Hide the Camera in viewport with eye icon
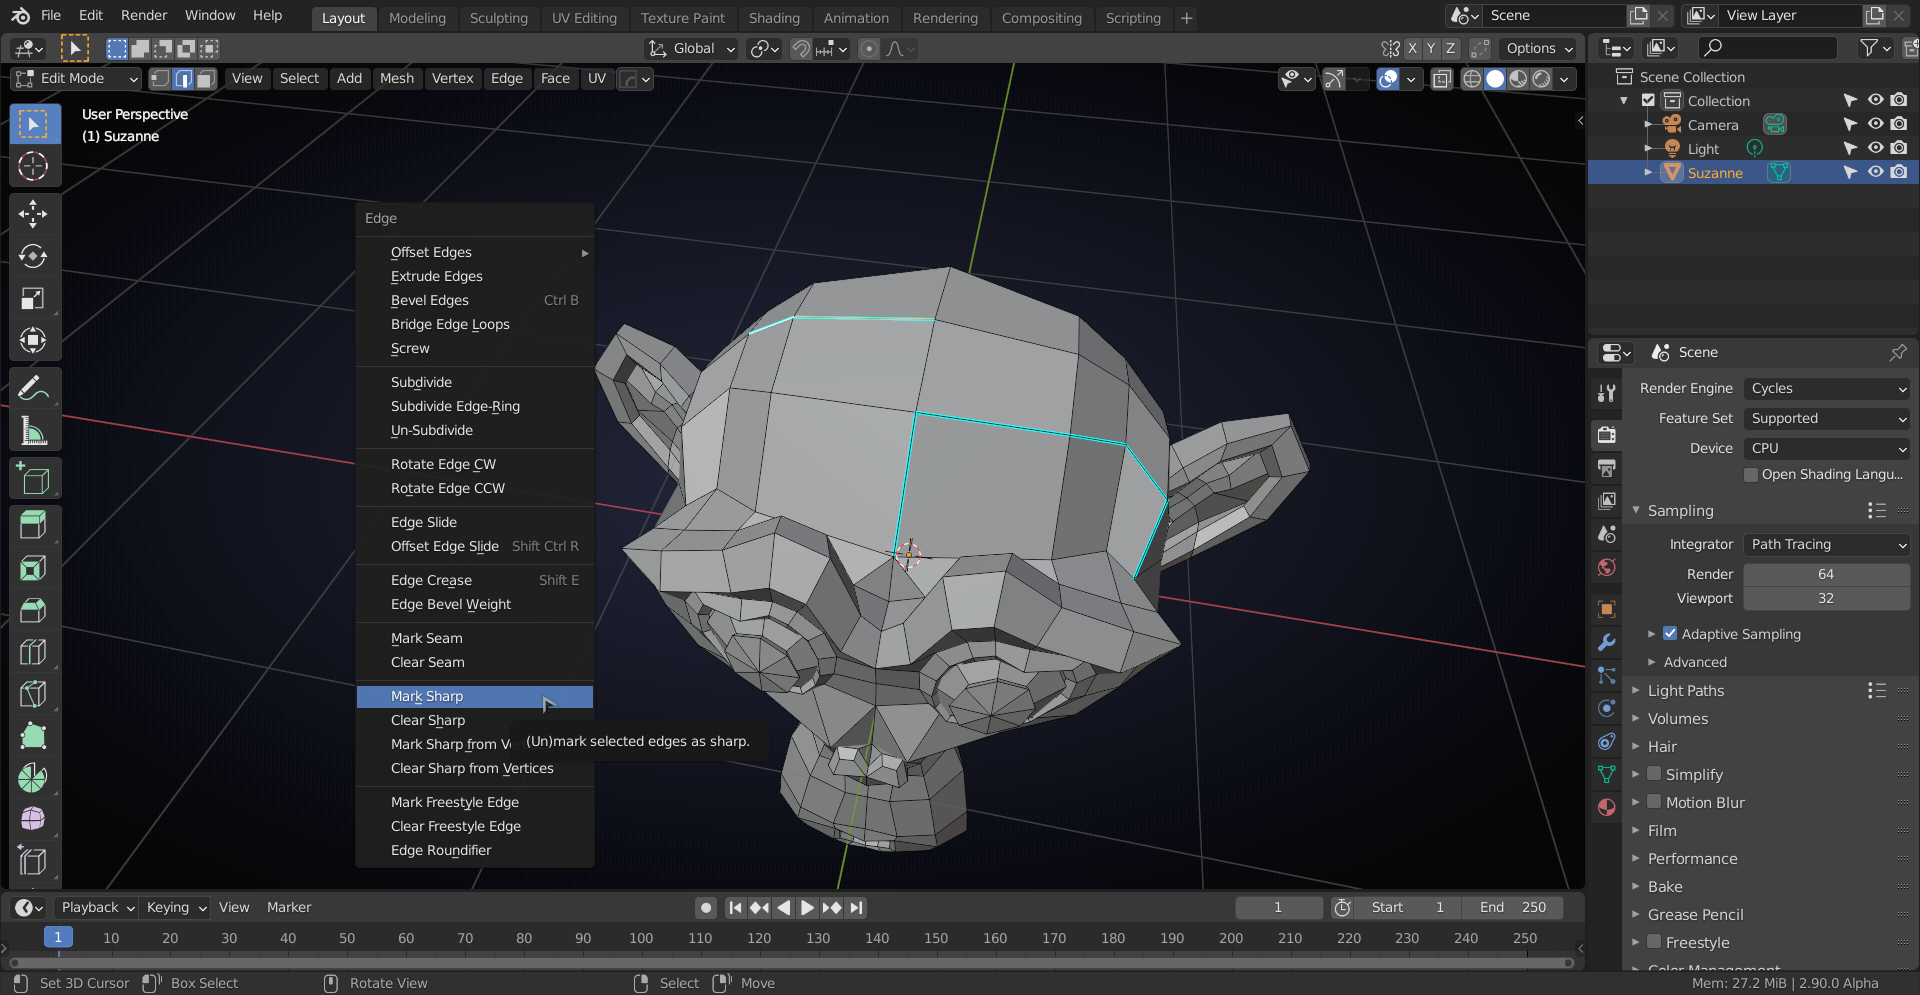The width and height of the screenshot is (1920, 995). click(1875, 124)
